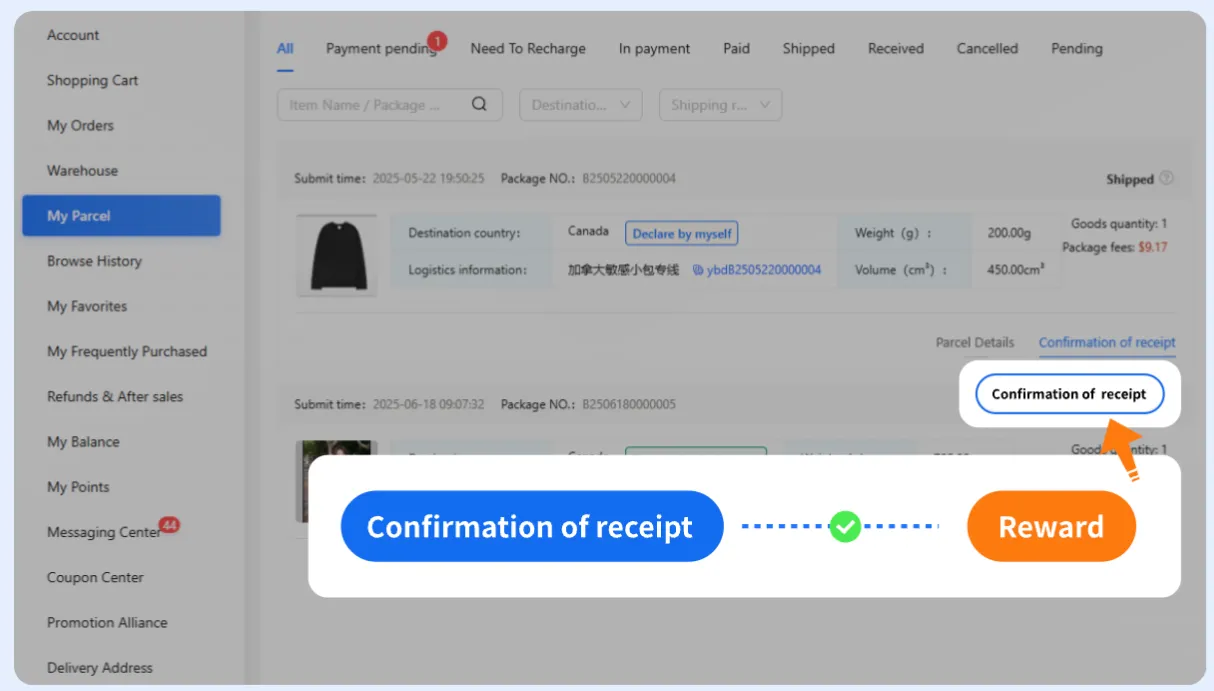
Task: Click the green checkmark icon
Action: click(845, 526)
